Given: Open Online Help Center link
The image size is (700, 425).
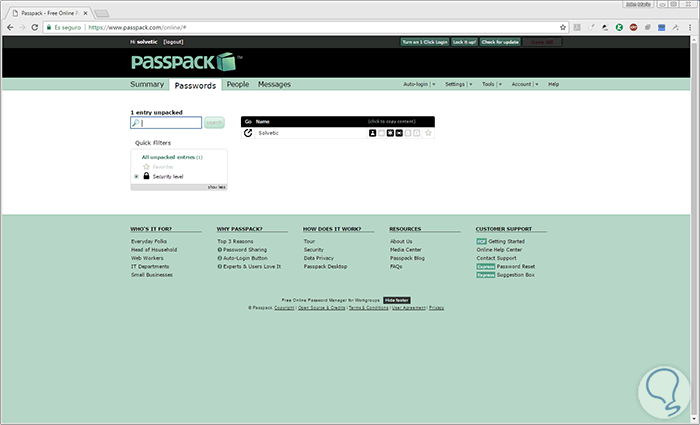Looking at the screenshot, I should pyautogui.click(x=499, y=250).
